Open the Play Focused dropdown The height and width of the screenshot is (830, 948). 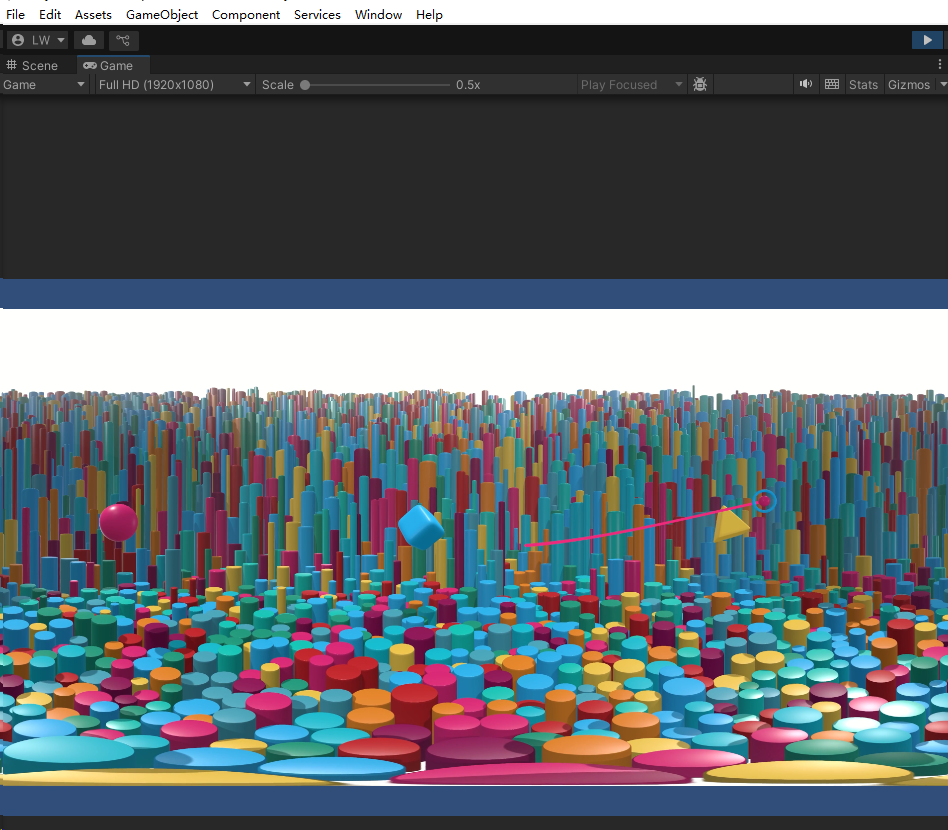pyautogui.click(x=631, y=85)
